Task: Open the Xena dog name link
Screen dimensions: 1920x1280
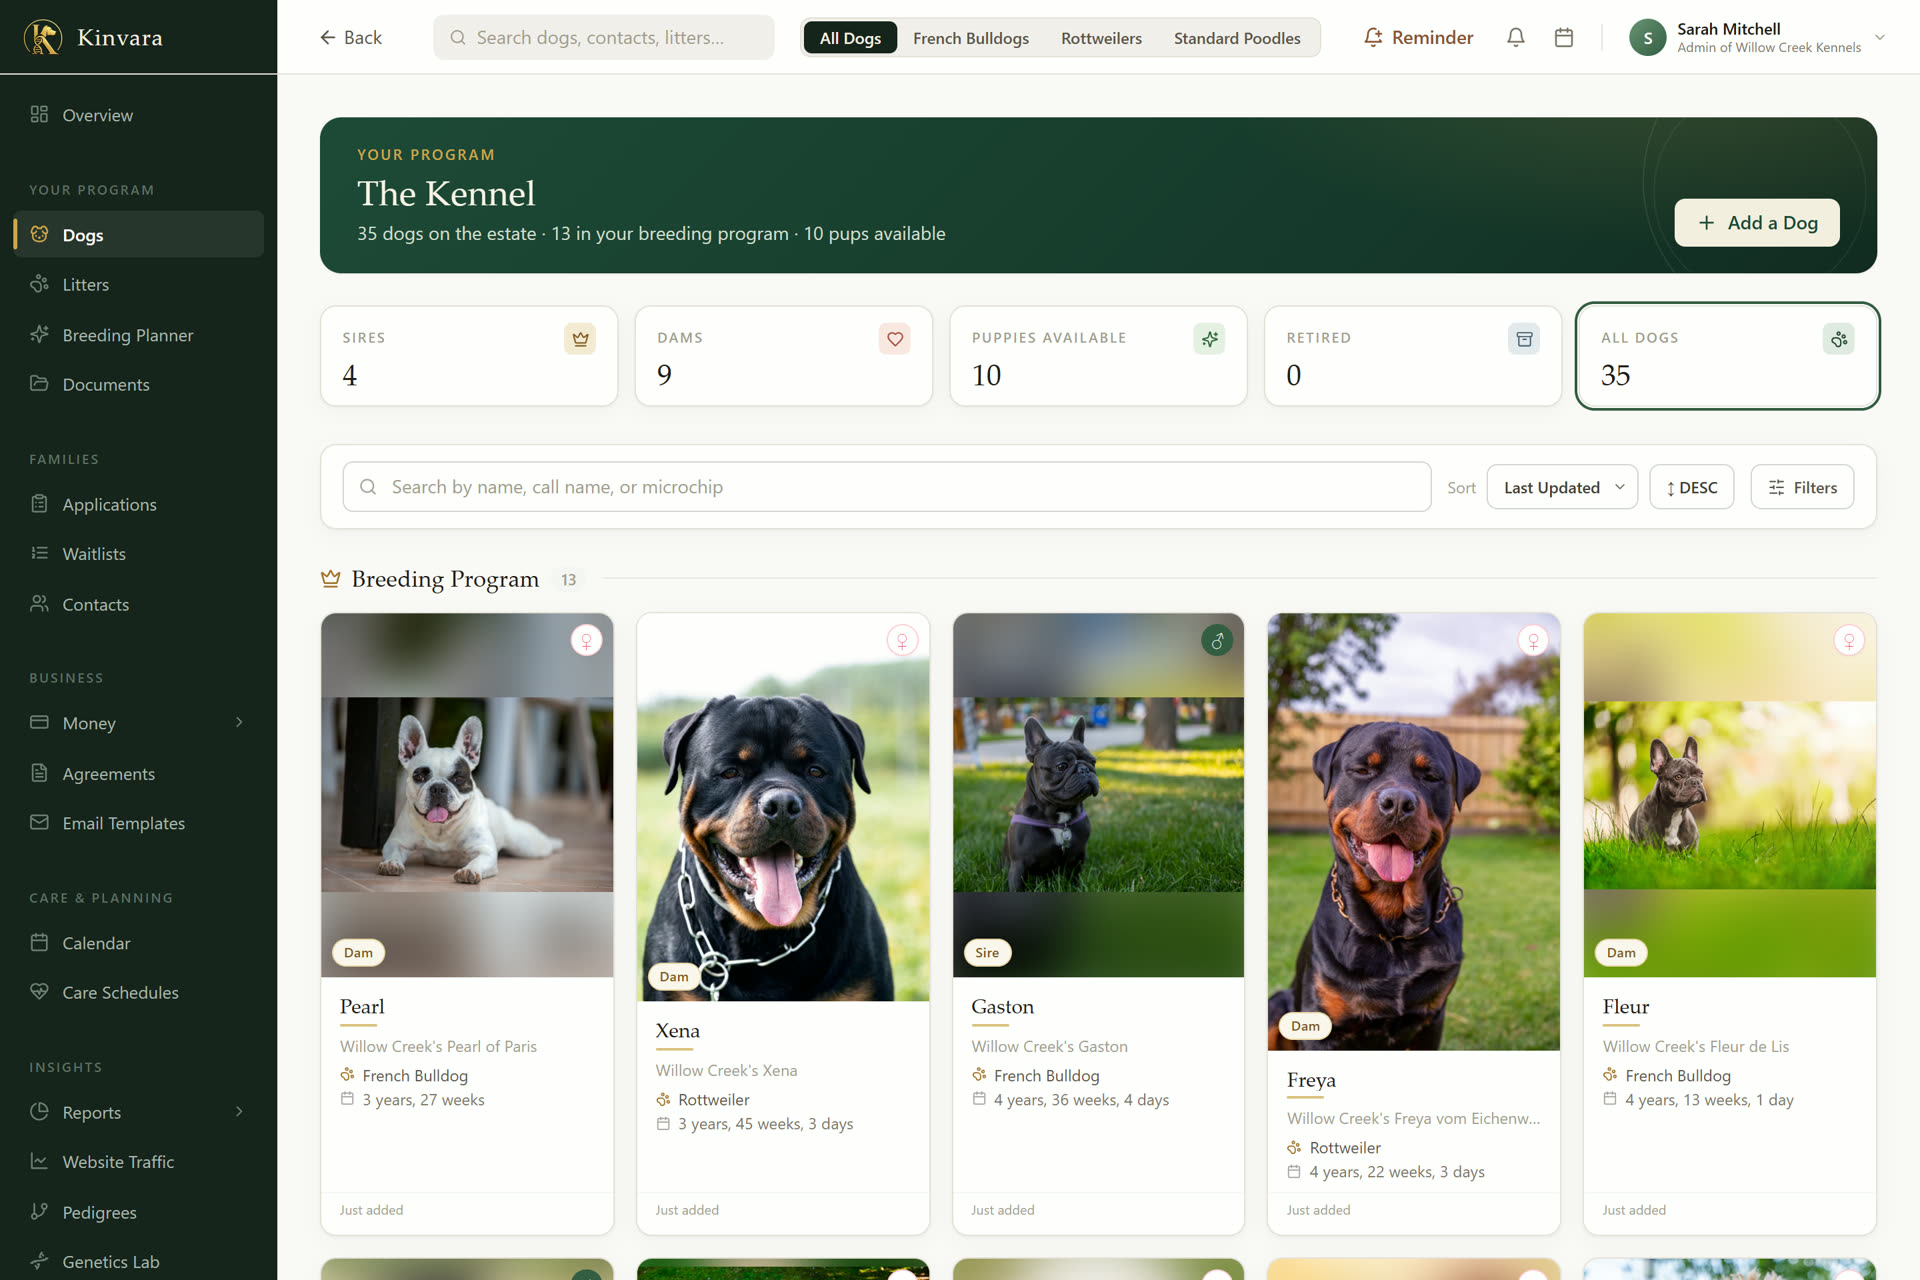Action: (x=677, y=1030)
